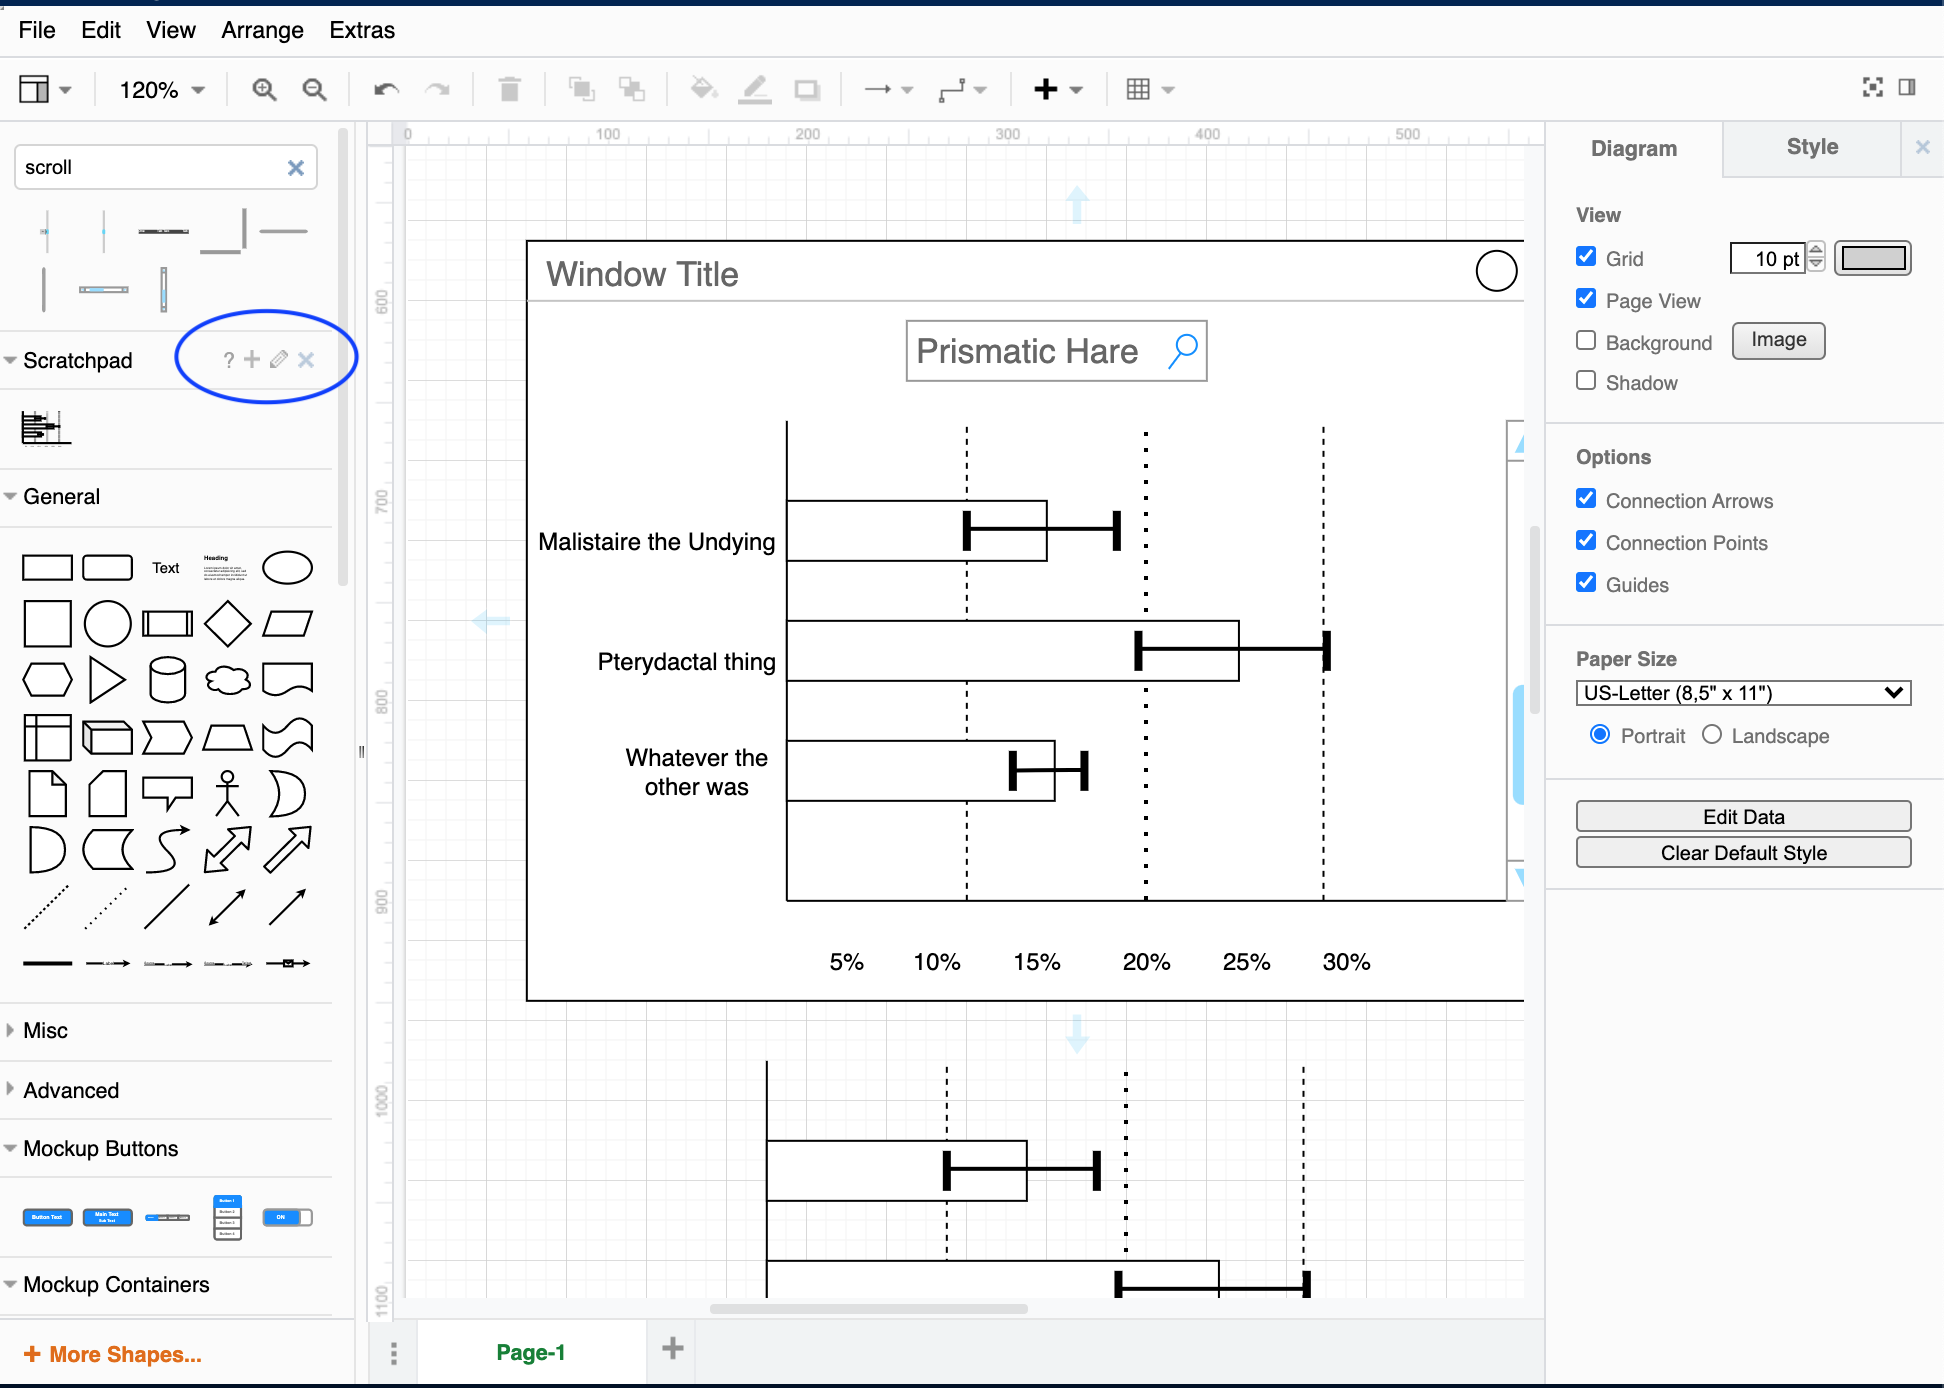Screen dimensions: 1944x1388
Task: Click the Fill Color bucket icon
Action: 704,90
